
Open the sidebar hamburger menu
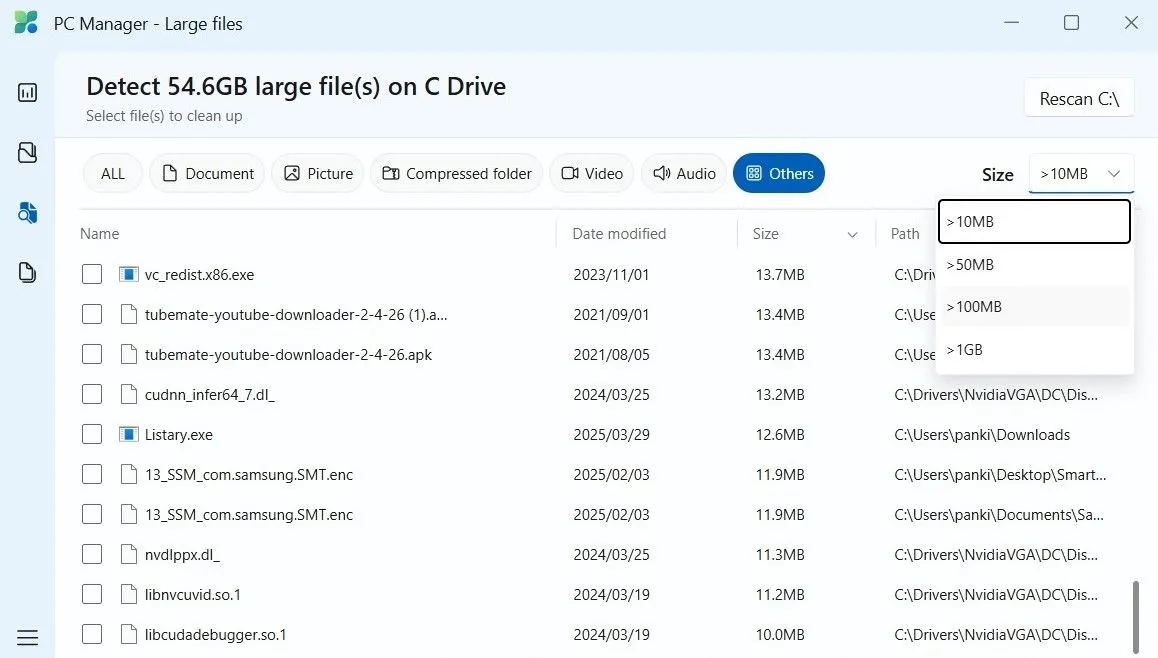click(27, 637)
